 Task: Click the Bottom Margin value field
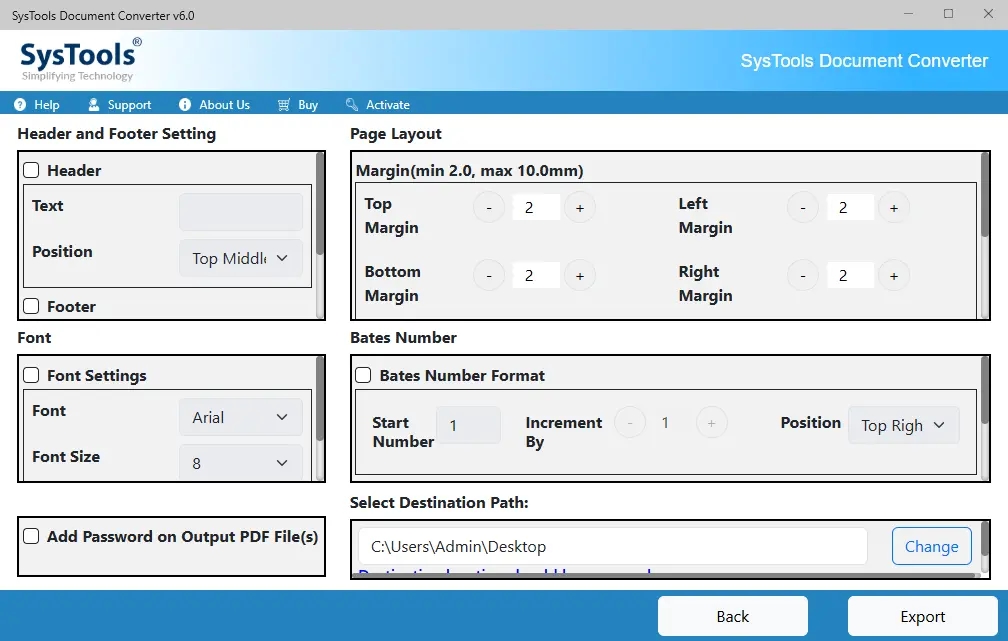(x=536, y=276)
